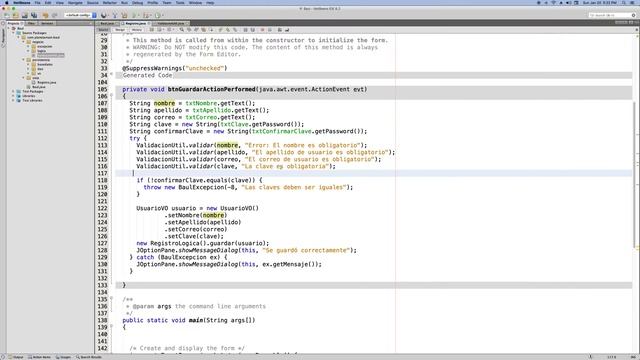Viewport: 640px width, 360px height.
Task: Expand the Generated Code fold on line 34
Action: point(111,75)
